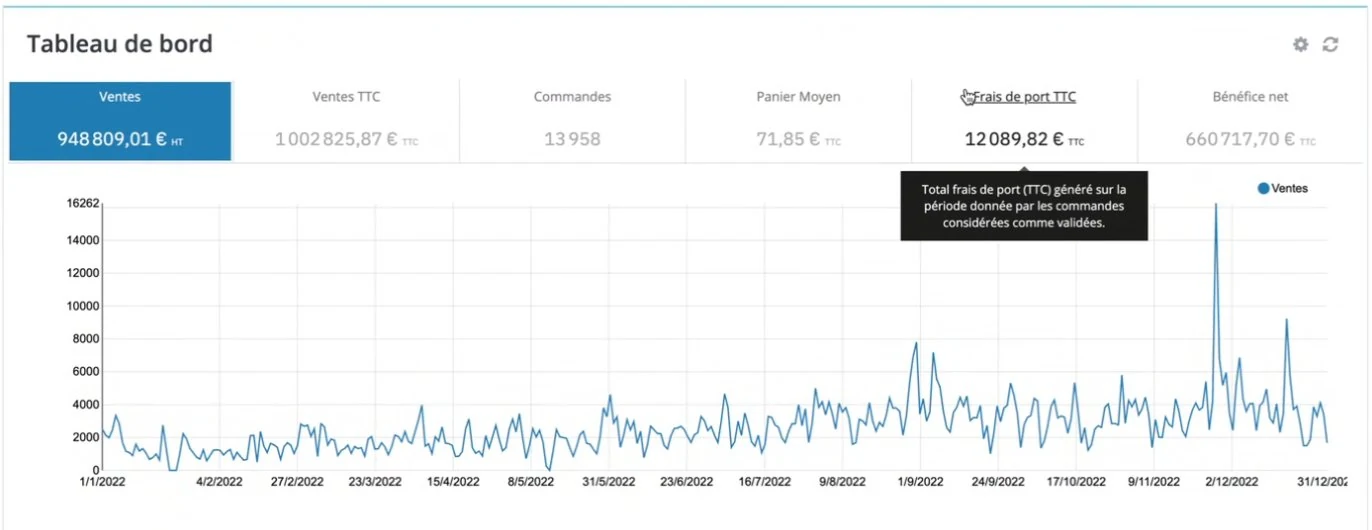Click the frais de port tooltip text
1372x530 pixels.
tap(1024, 206)
